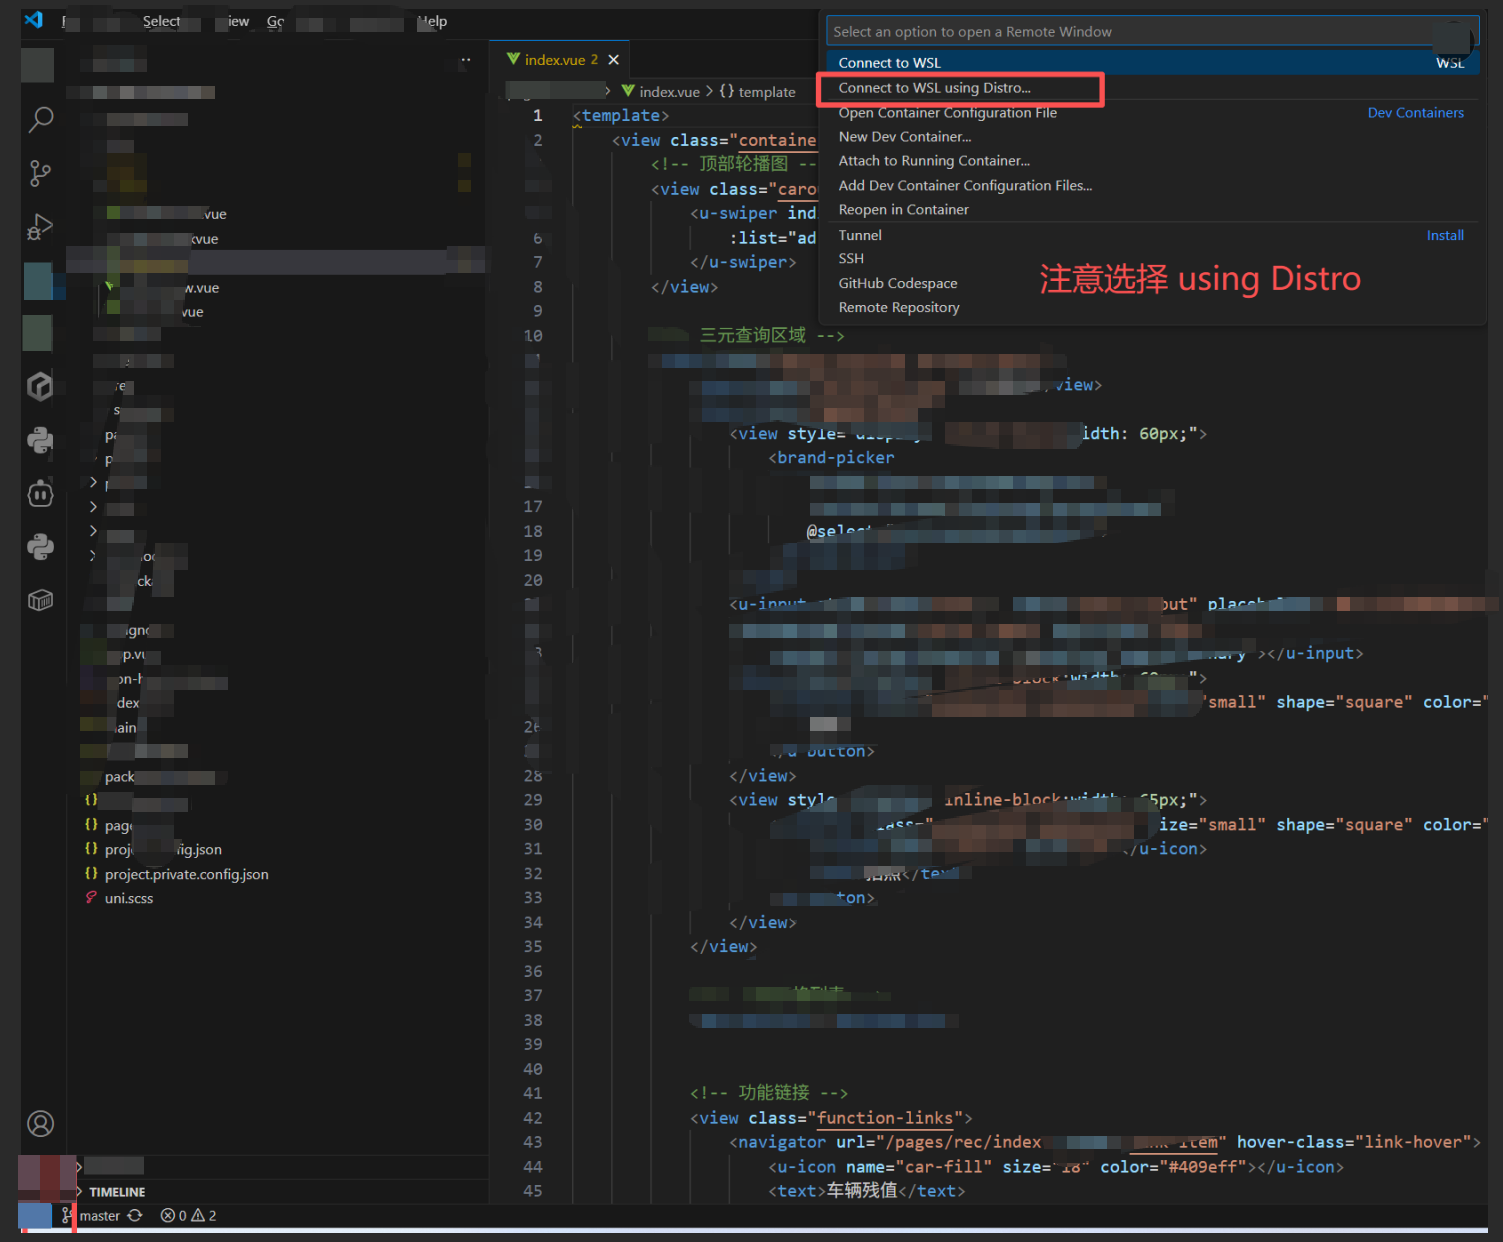Screen dimensions: 1503x1242
Task: Choose New Dev Container...
Action: tap(1150, 137)
